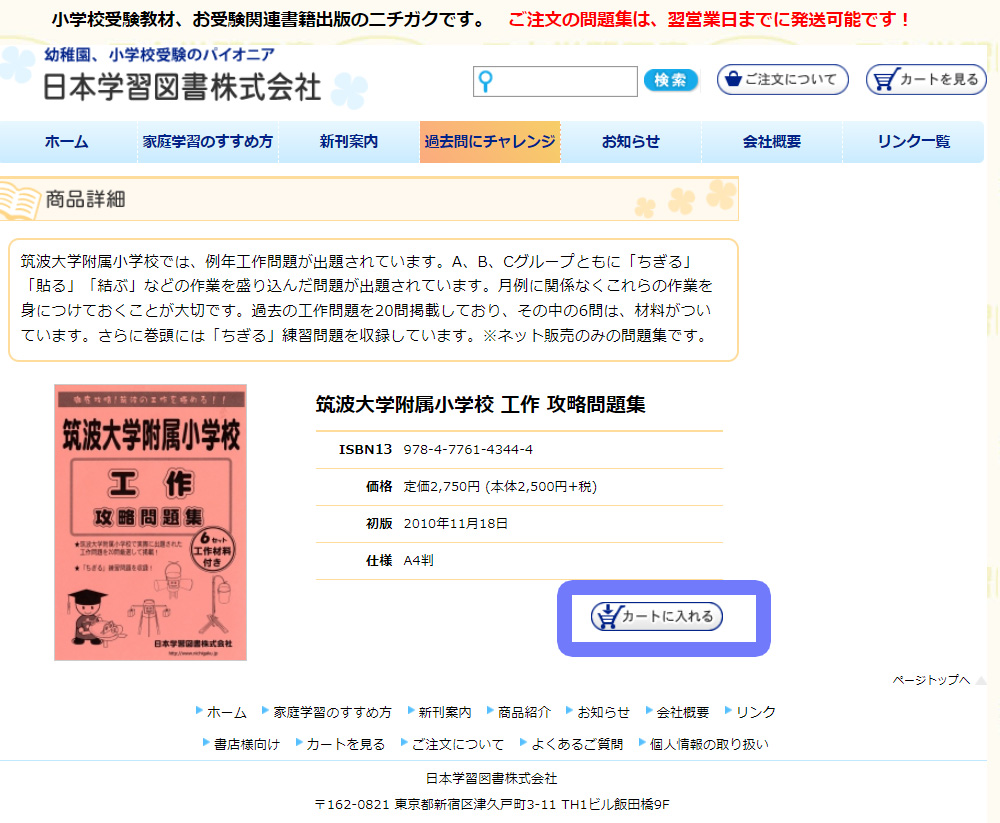Jump up via ページトップへ link
Screen dimensions: 1000x823
931,680
